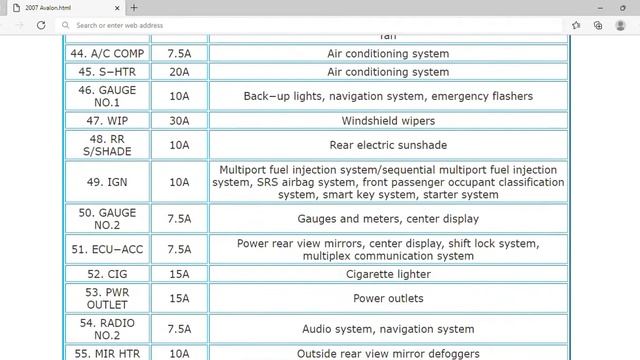Click Back-up lights, navigation system description
The width and height of the screenshot is (640, 360).
[x=388, y=96]
